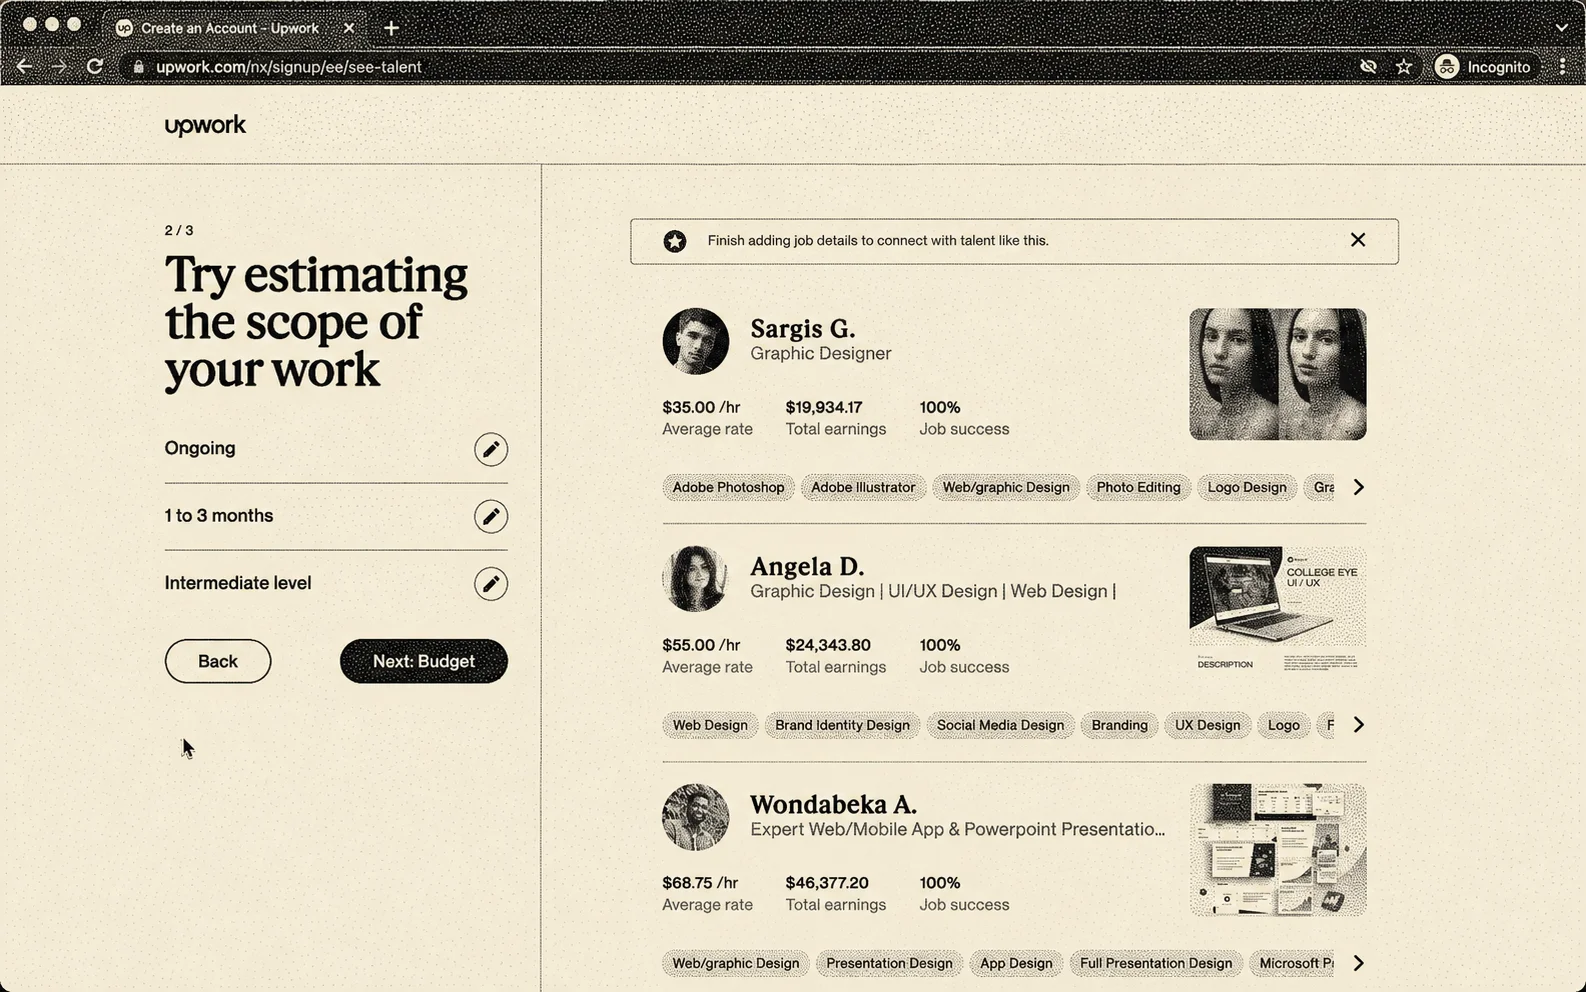Click Next: Budget button

(x=424, y=661)
